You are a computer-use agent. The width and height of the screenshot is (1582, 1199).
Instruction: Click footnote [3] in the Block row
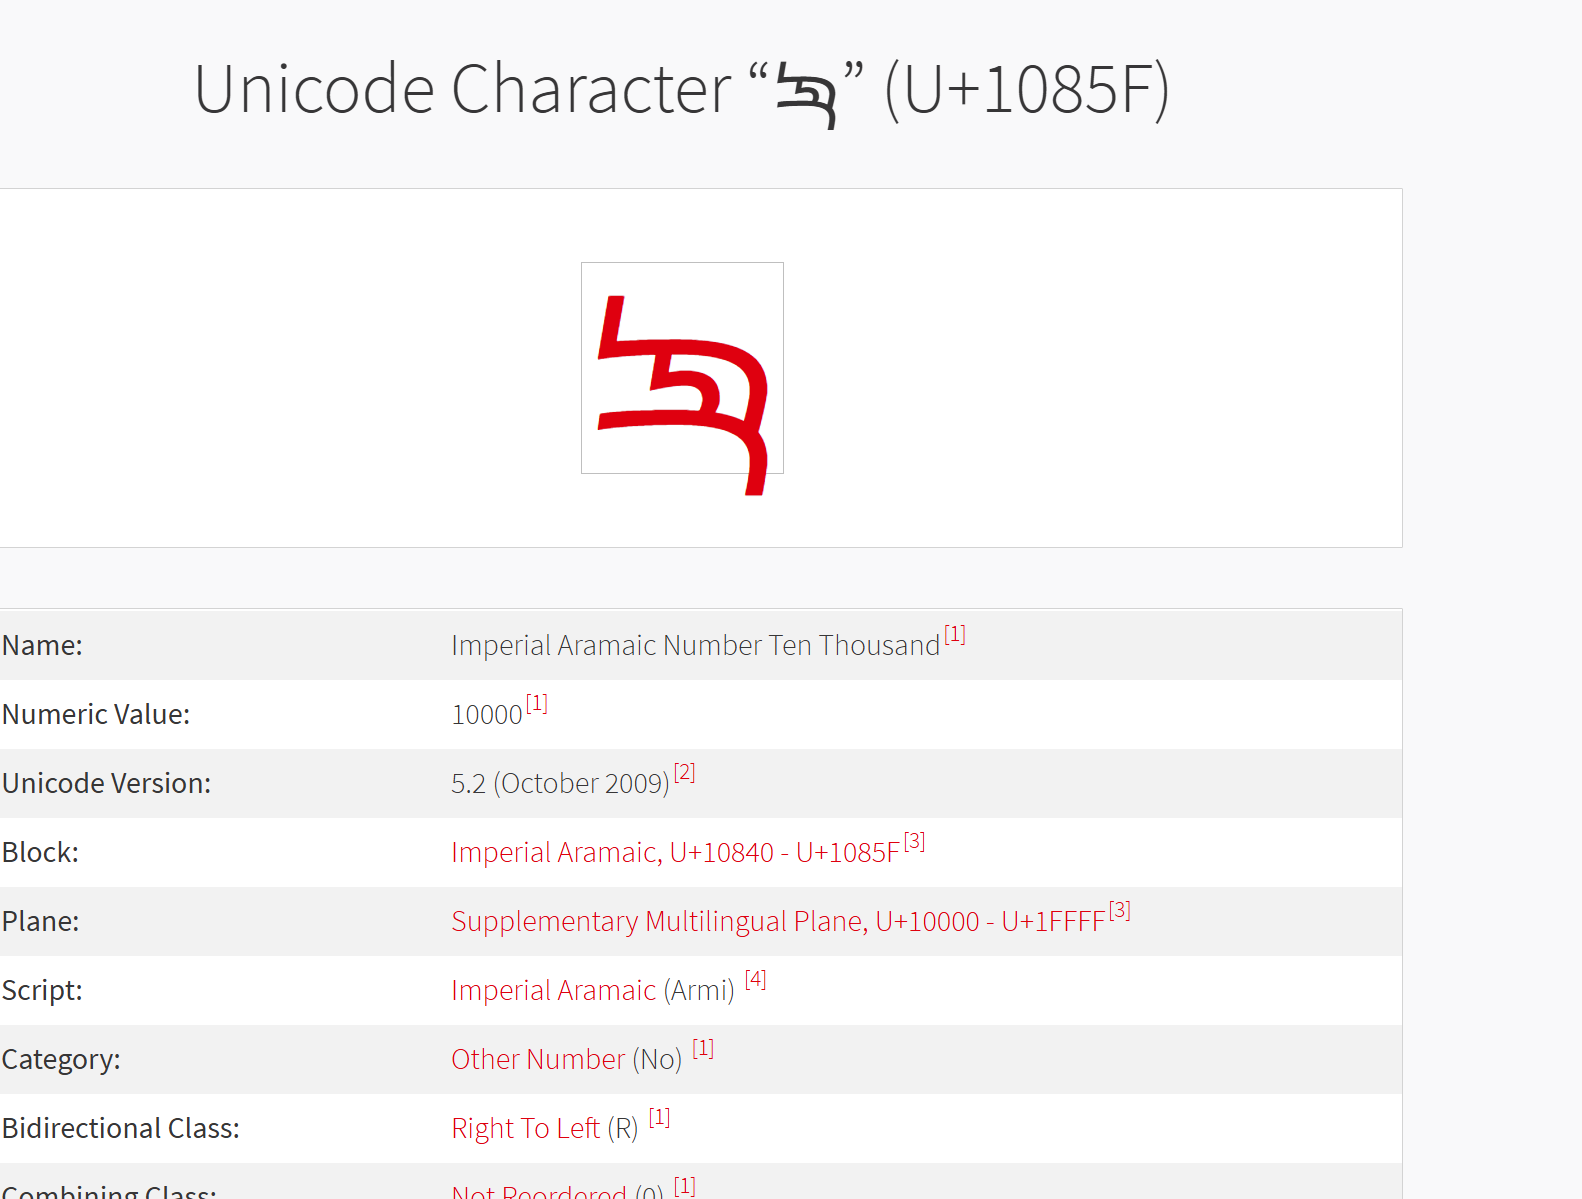coord(914,841)
